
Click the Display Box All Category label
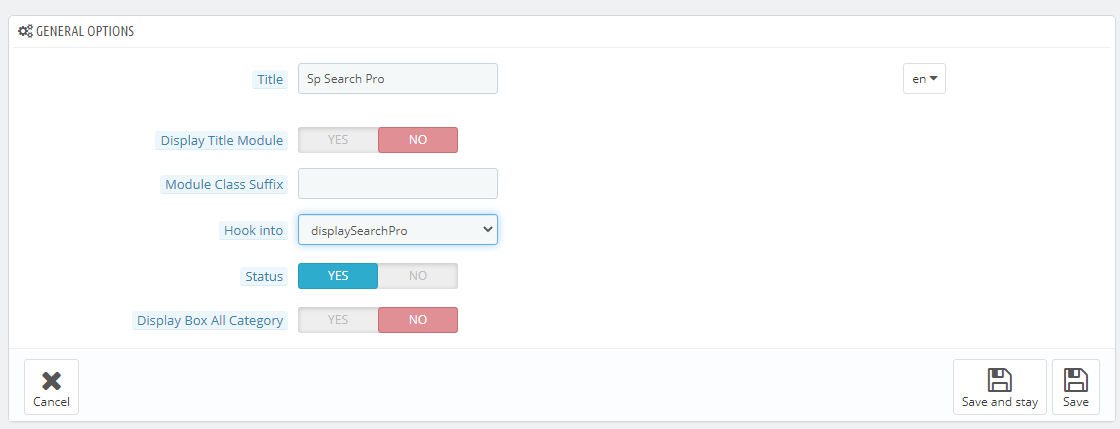[210, 321]
